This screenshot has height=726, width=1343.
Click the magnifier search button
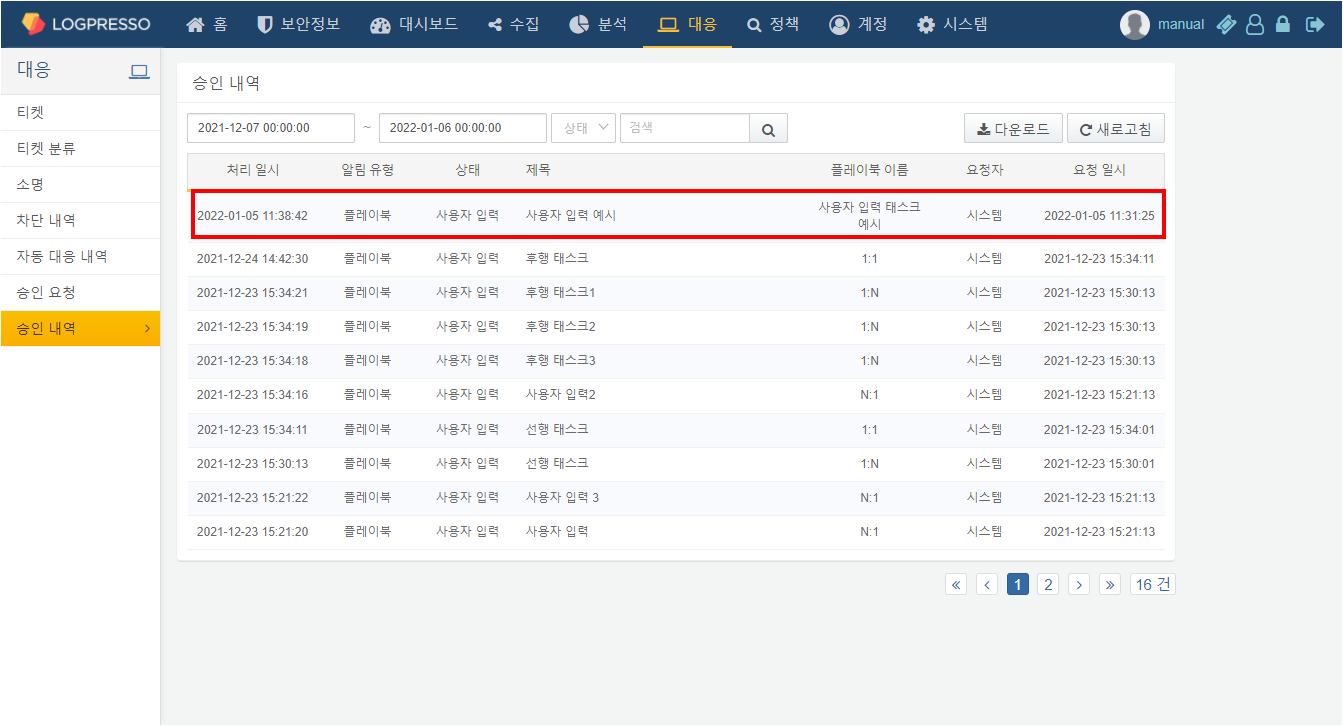pos(768,129)
